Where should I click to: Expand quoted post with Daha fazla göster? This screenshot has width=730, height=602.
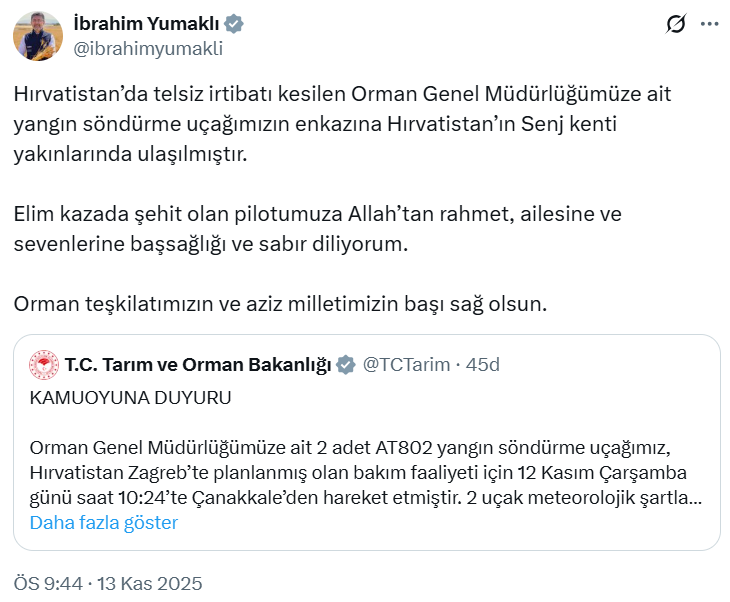point(104,523)
